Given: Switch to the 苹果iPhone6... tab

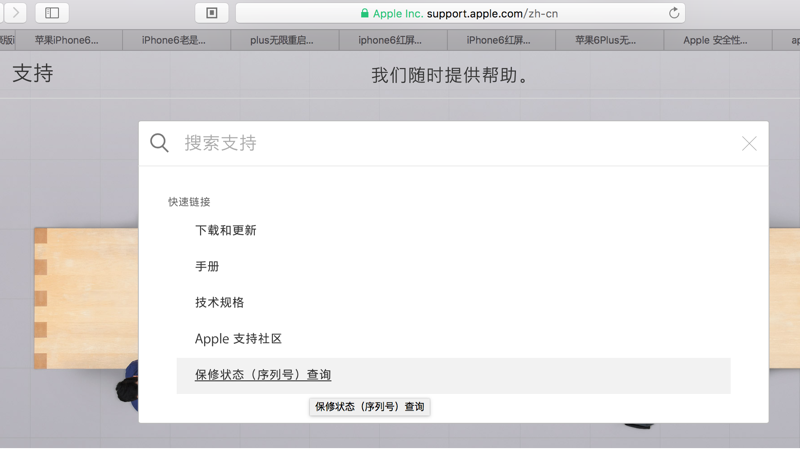Looking at the screenshot, I should (x=67, y=40).
